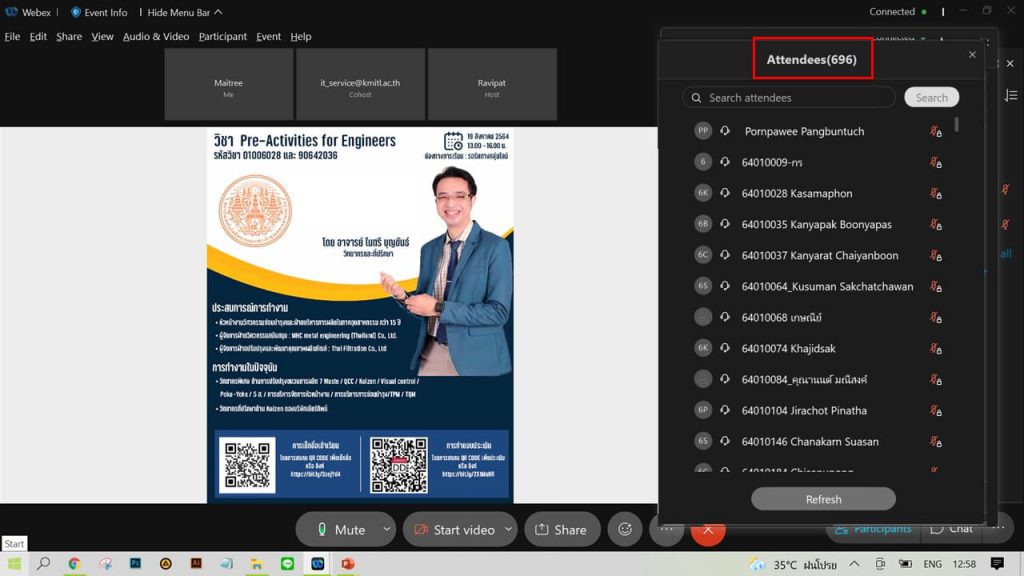Open the Participant menu
1024x576 pixels.
click(x=222, y=37)
